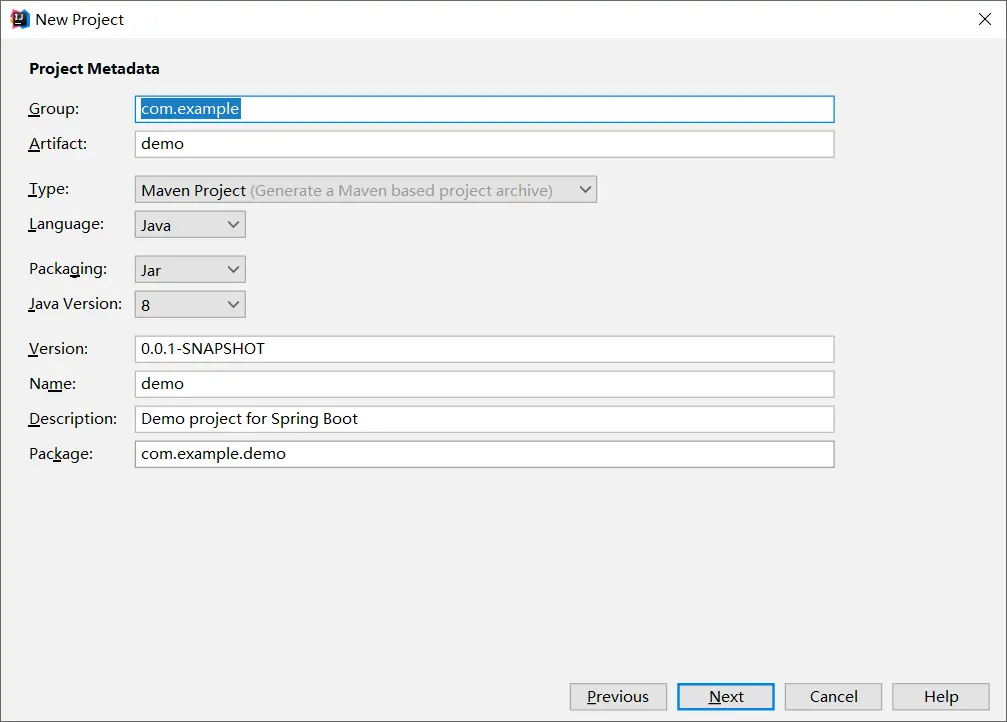Proceed with the Next button
Screen dimensions: 1007x722
pos(726,697)
